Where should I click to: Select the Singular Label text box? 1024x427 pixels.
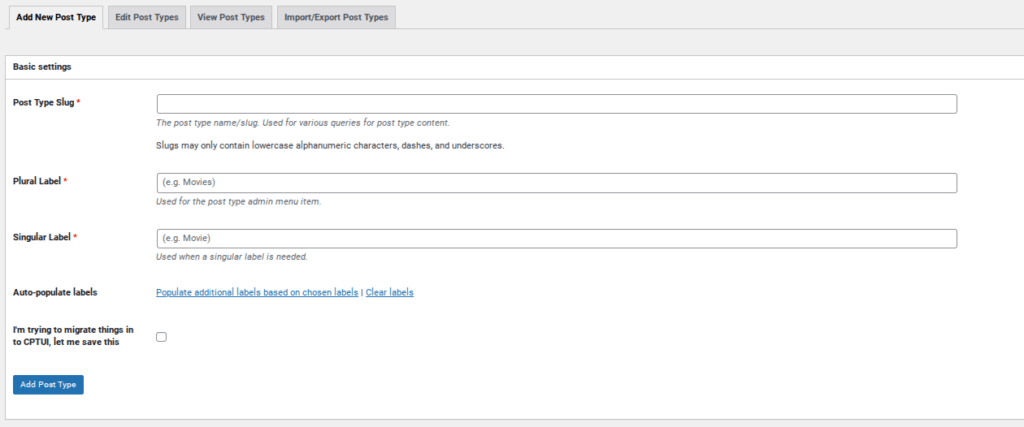click(x=556, y=238)
